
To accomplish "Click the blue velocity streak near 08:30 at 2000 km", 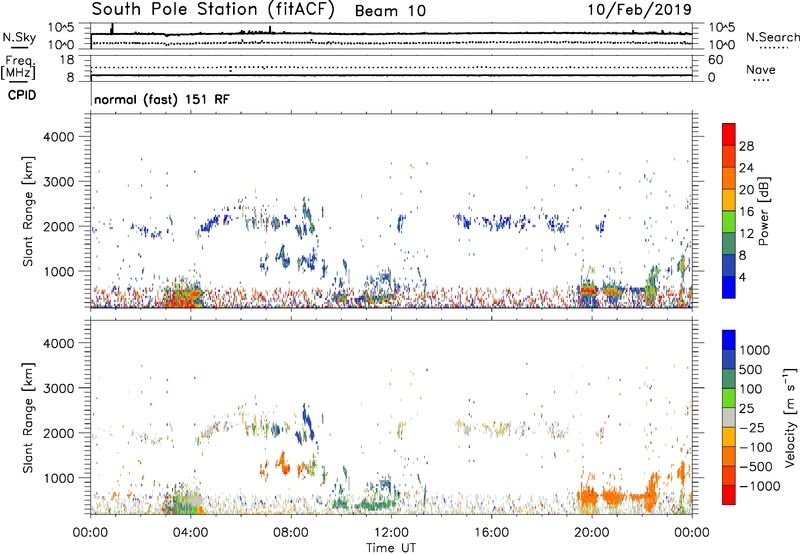I will tap(306, 423).
